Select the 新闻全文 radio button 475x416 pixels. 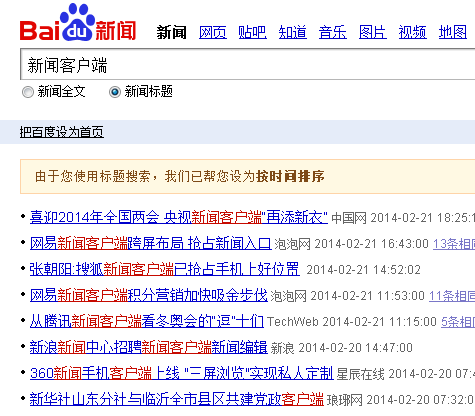[x=28, y=92]
